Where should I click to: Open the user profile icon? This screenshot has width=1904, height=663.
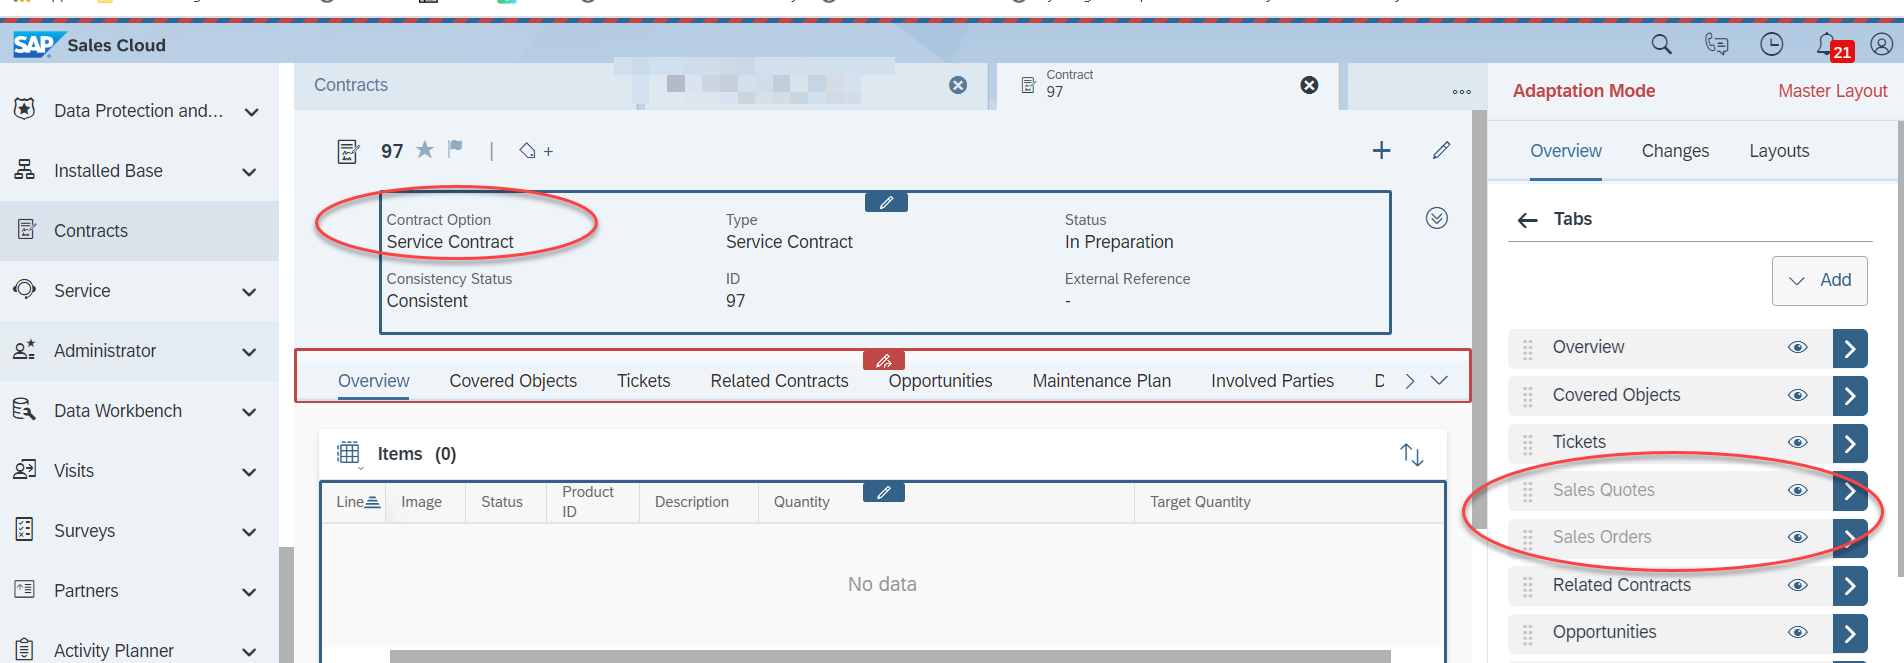point(1881,44)
